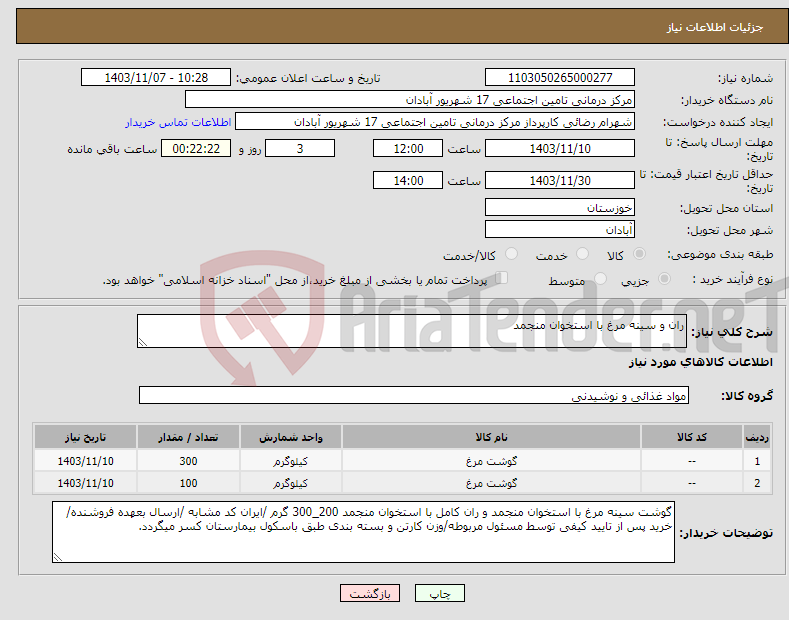The width and height of the screenshot is (789, 620).
Task: Click the general description text area
Action: (412, 331)
